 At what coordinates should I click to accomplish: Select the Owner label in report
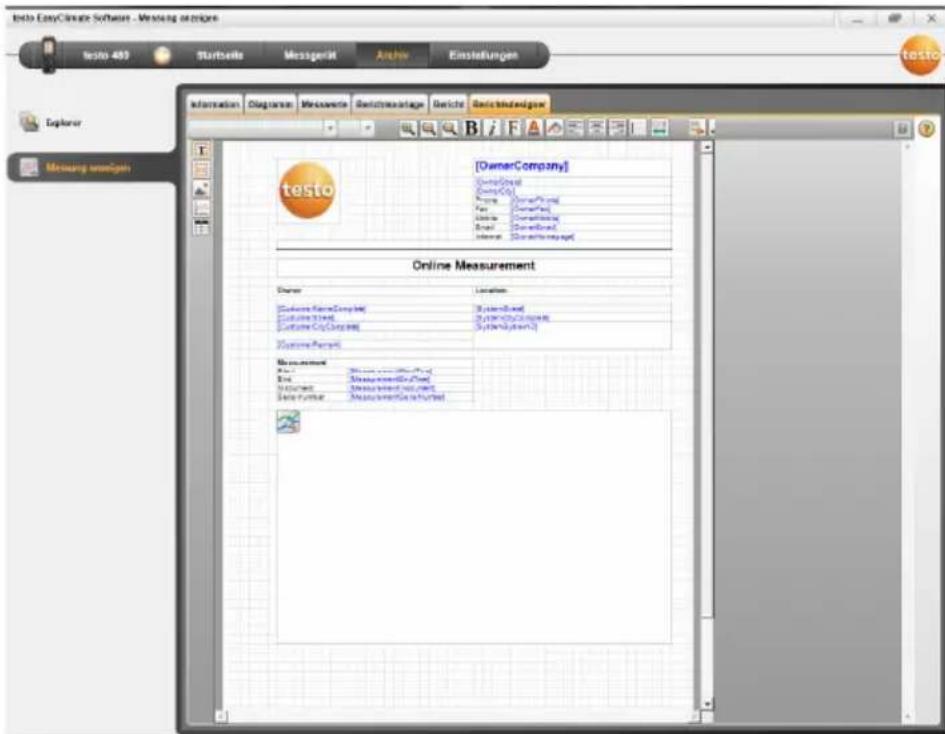click(x=289, y=290)
